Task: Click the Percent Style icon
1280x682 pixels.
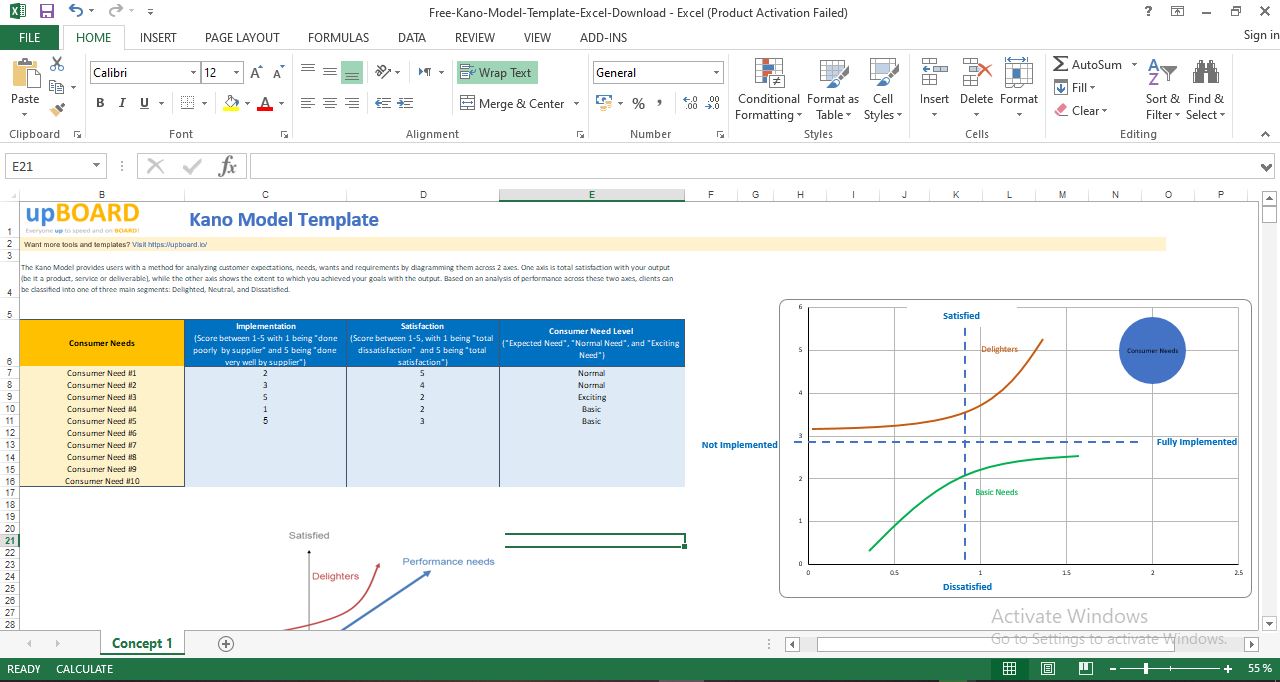Action: 637,103
